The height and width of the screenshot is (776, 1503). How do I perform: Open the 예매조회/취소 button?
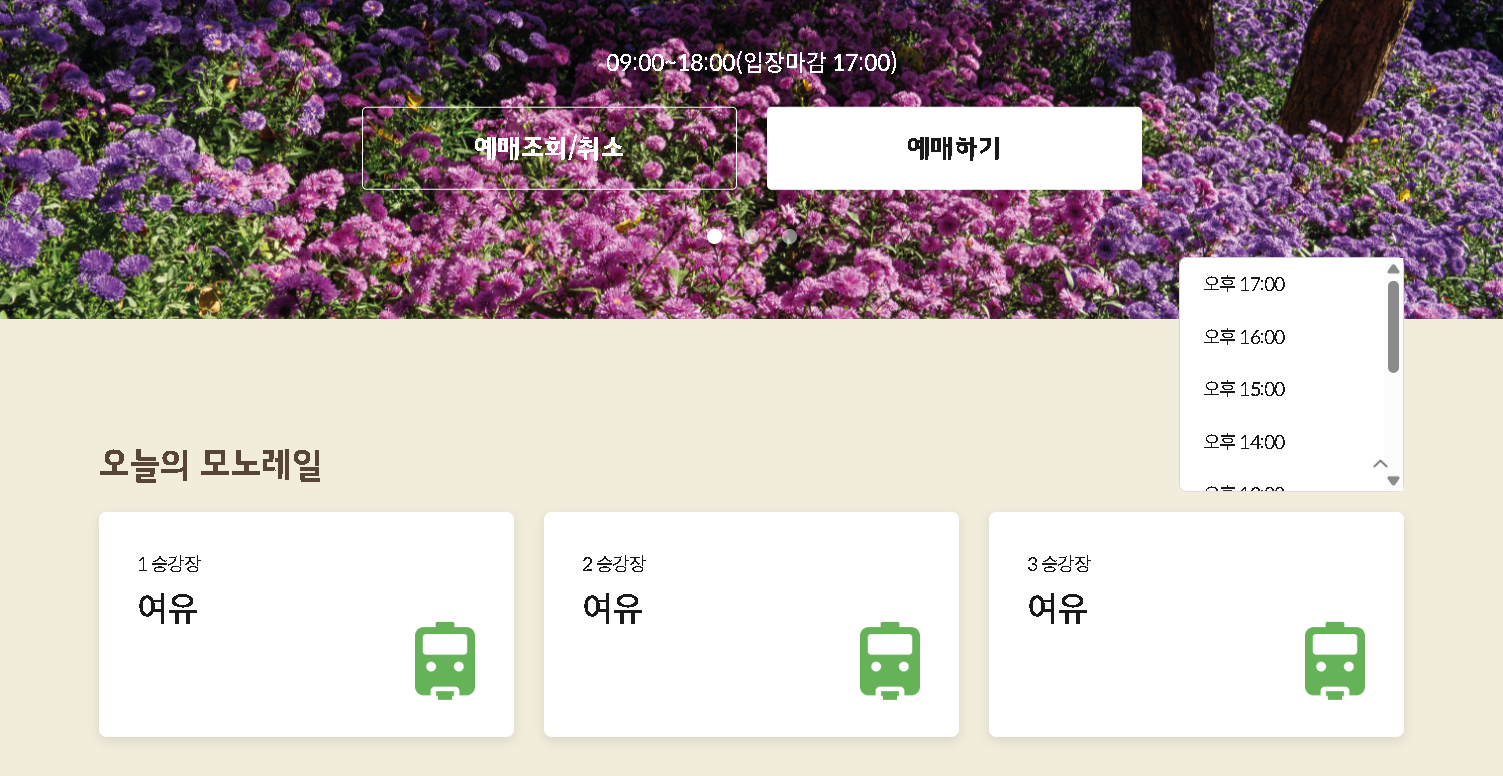coord(549,148)
